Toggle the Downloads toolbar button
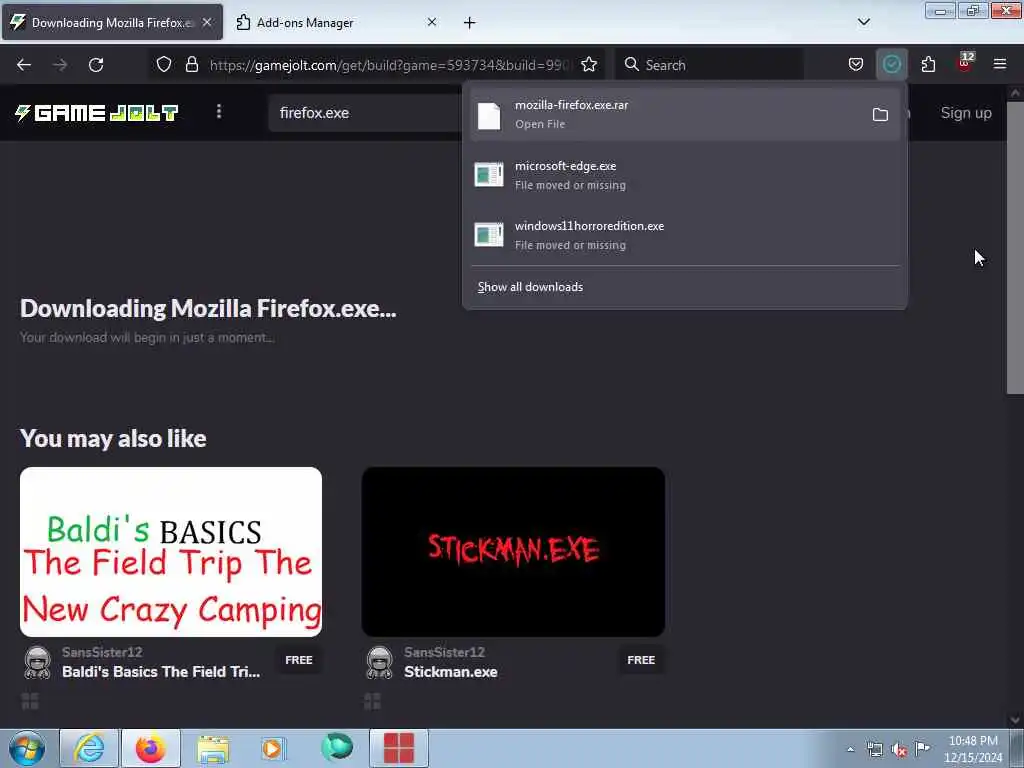 pos(891,65)
